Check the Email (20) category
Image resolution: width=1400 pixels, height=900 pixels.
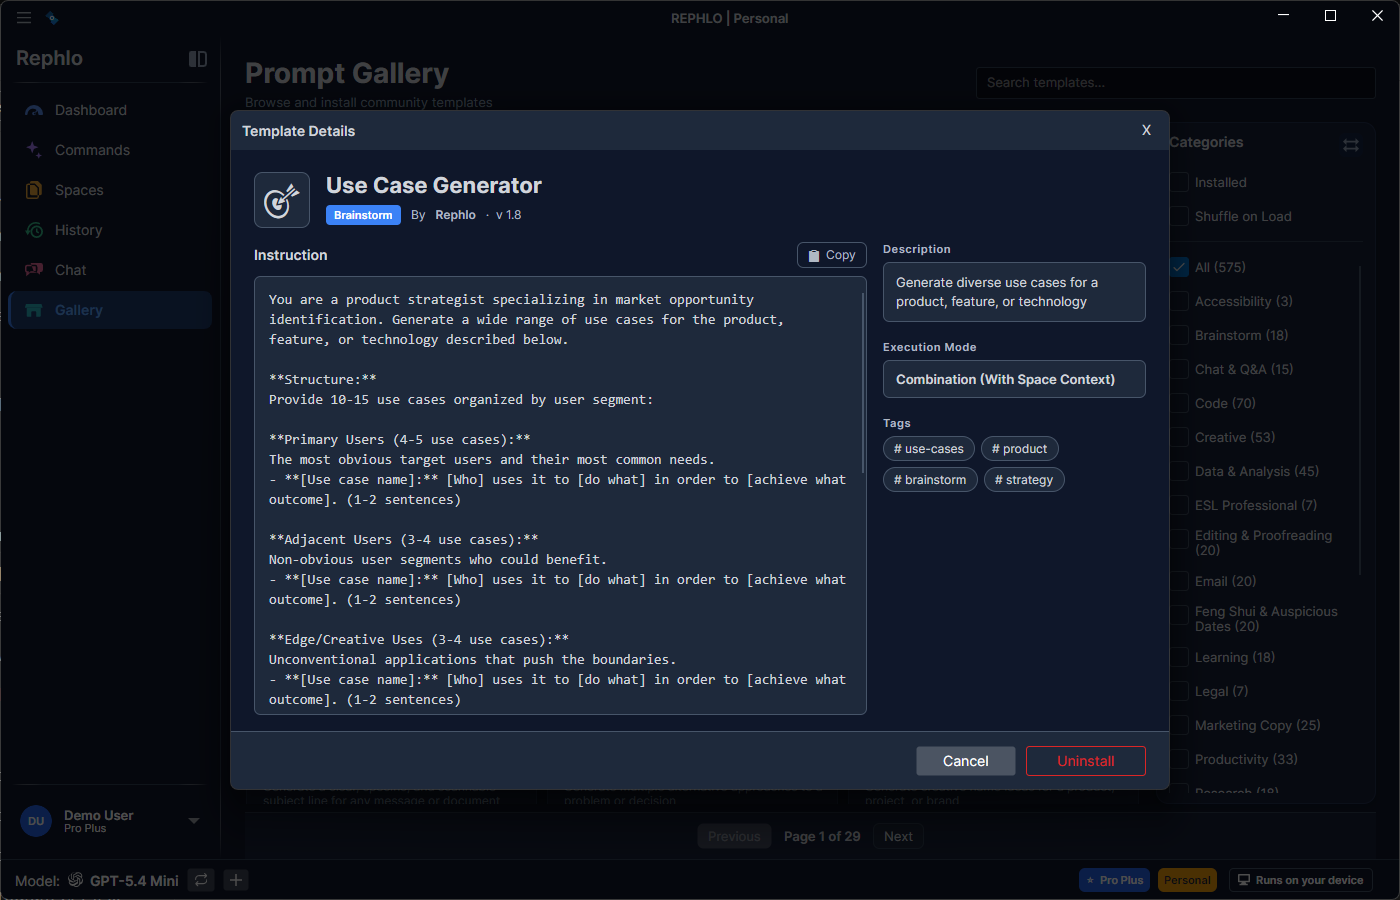tap(1179, 581)
